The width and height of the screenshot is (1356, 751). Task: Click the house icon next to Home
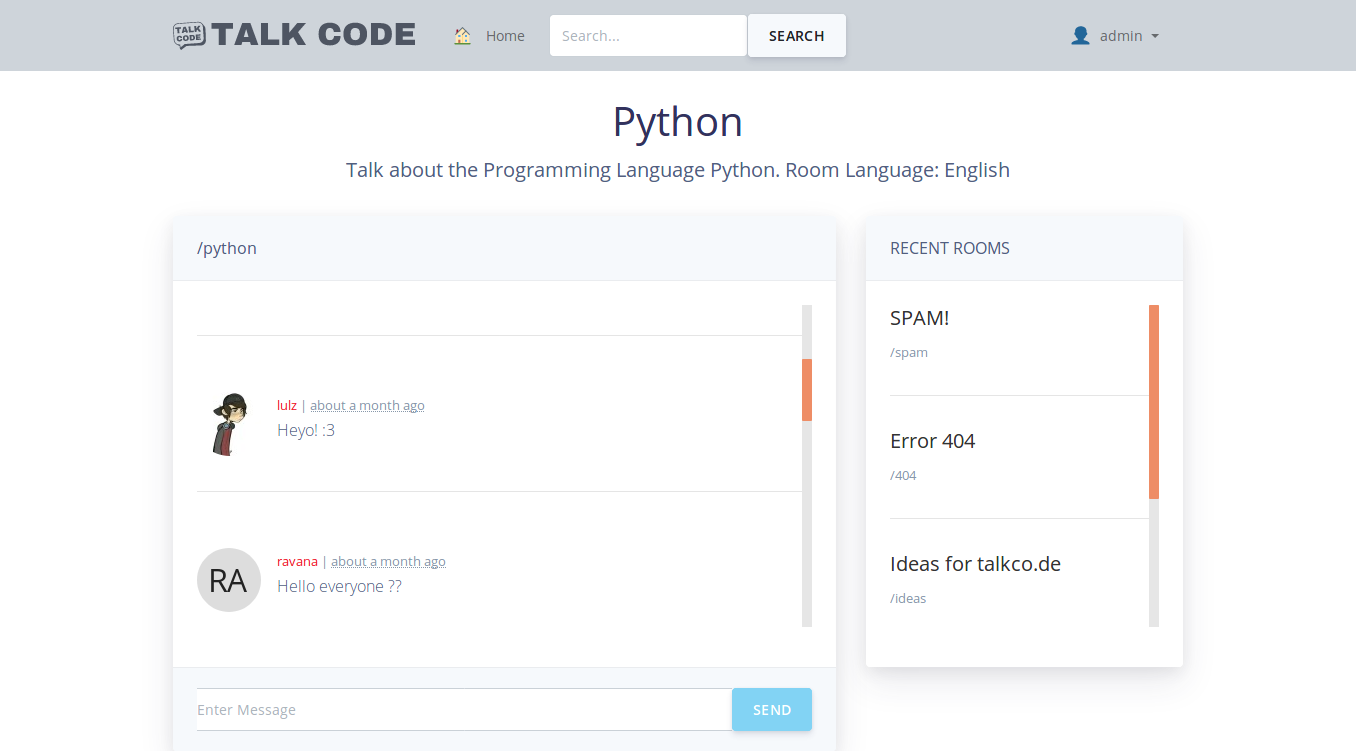coord(462,35)
